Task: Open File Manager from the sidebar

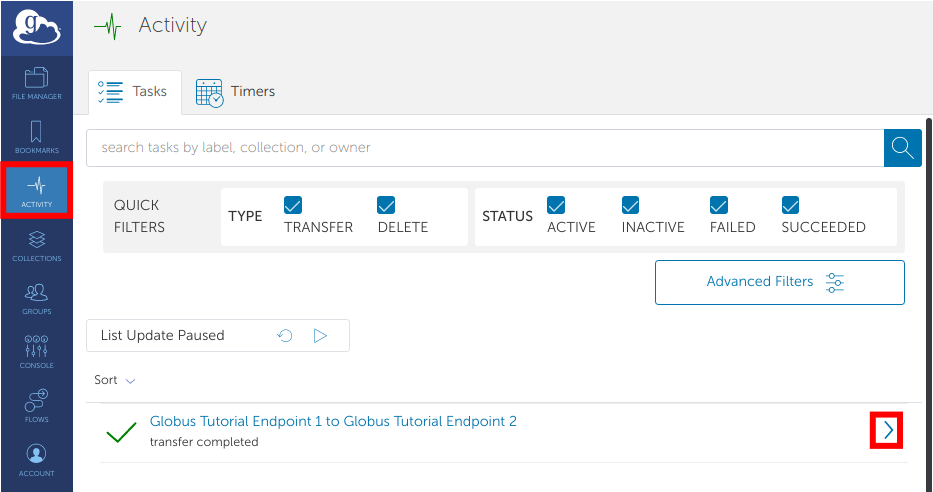Action: [x=36, y=83]
